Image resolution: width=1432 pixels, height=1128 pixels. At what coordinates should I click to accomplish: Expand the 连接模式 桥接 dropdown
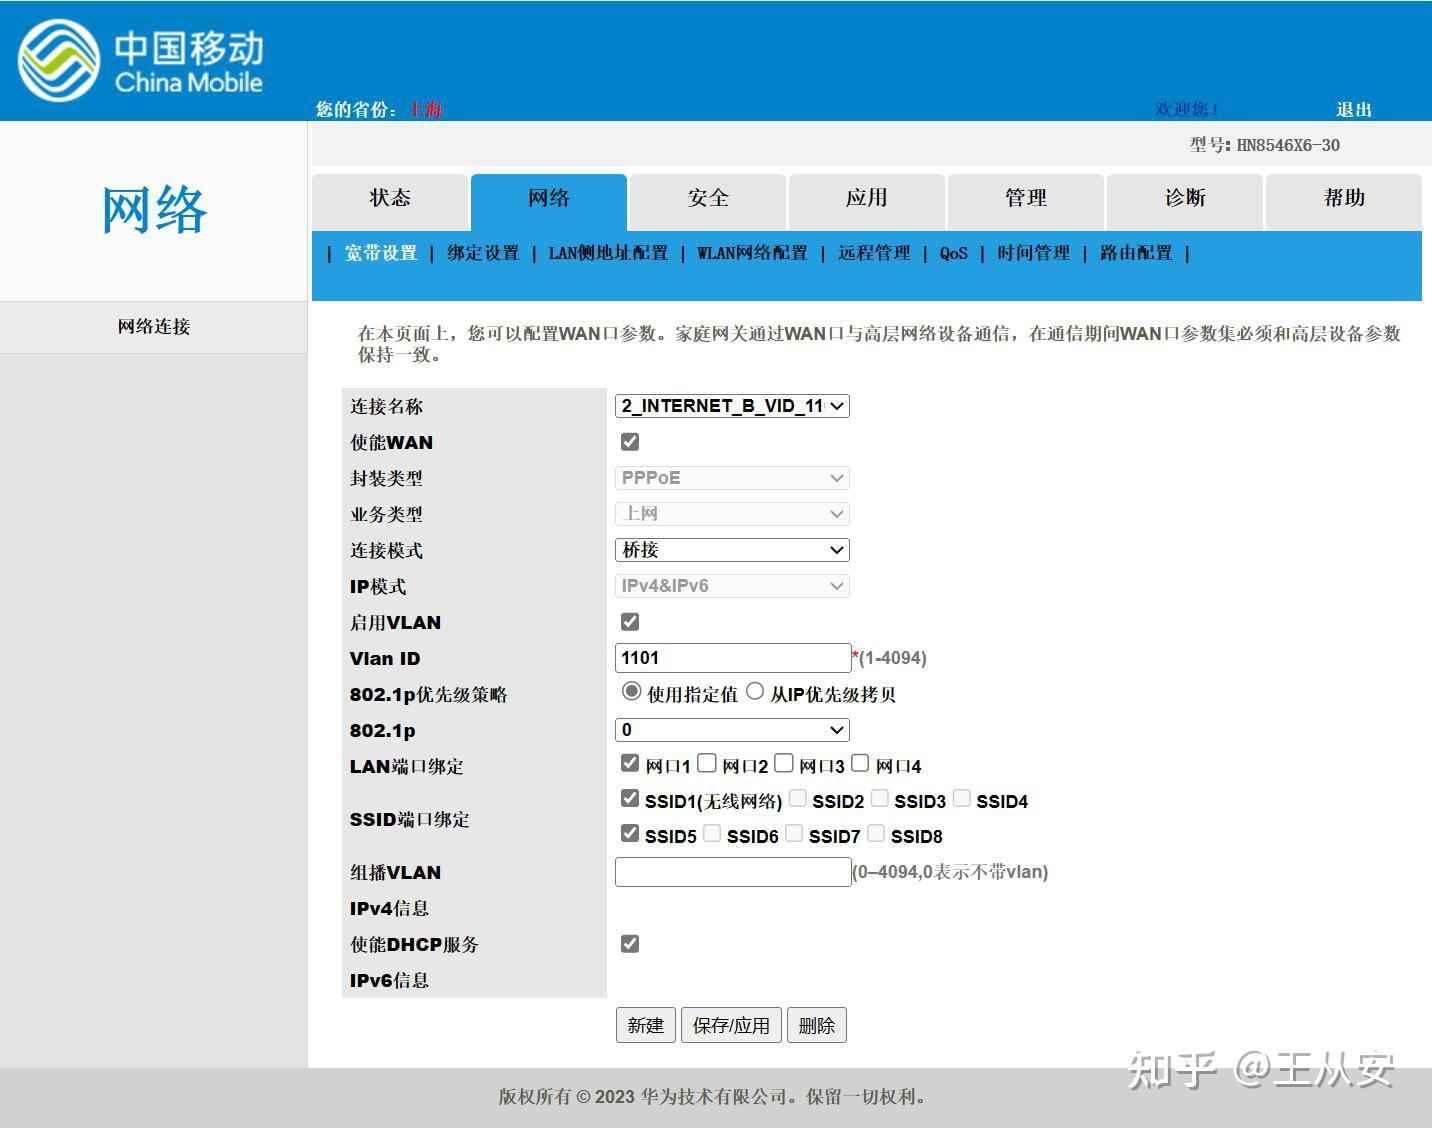pyautogui.click(x=732, y=550)
